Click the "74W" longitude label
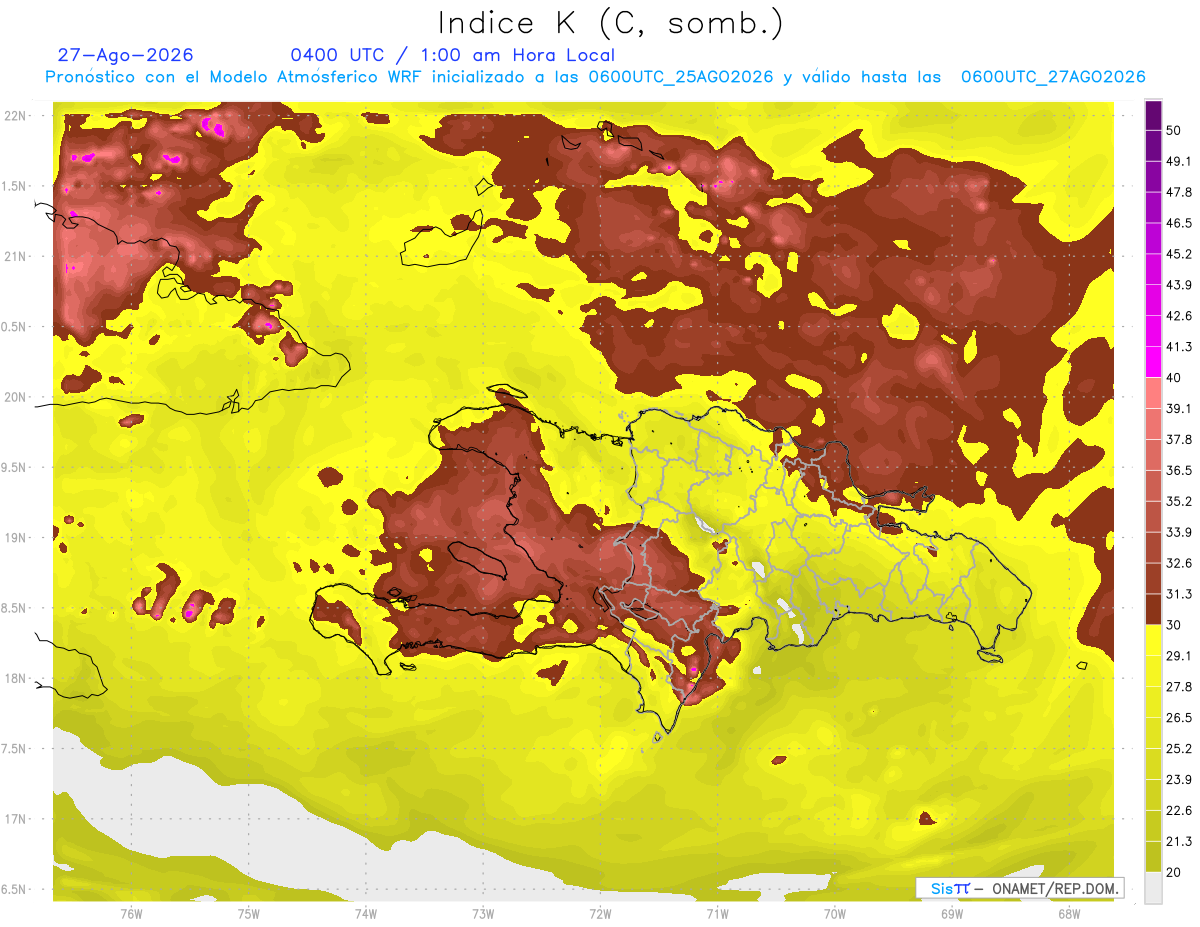 (x=366, y=913)
